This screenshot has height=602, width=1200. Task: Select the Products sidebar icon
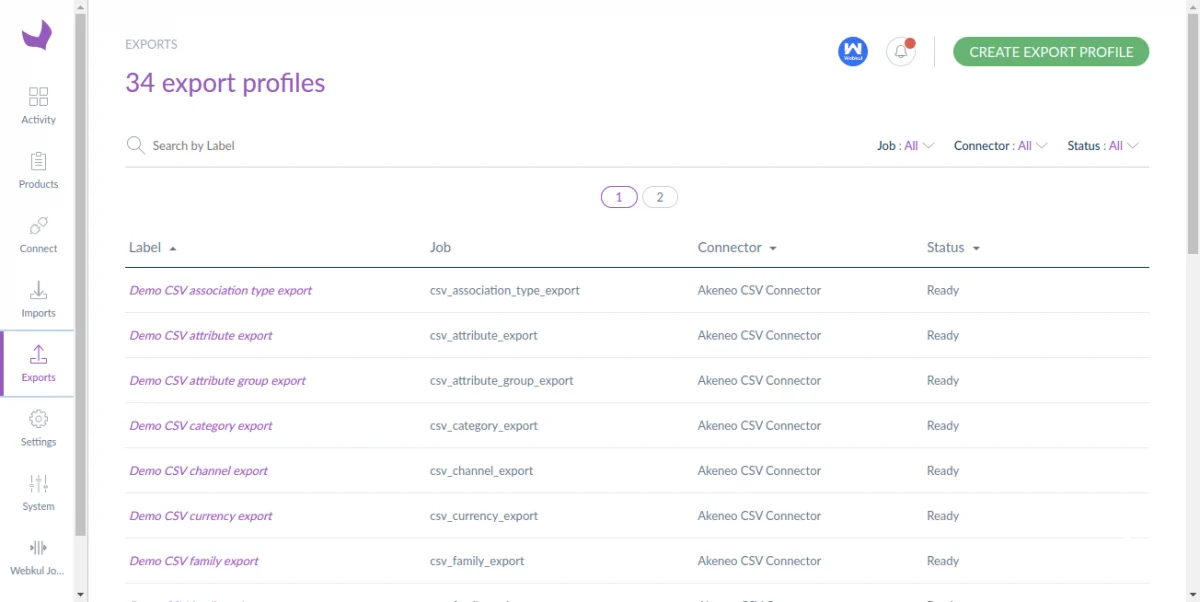tap(38, 170)
